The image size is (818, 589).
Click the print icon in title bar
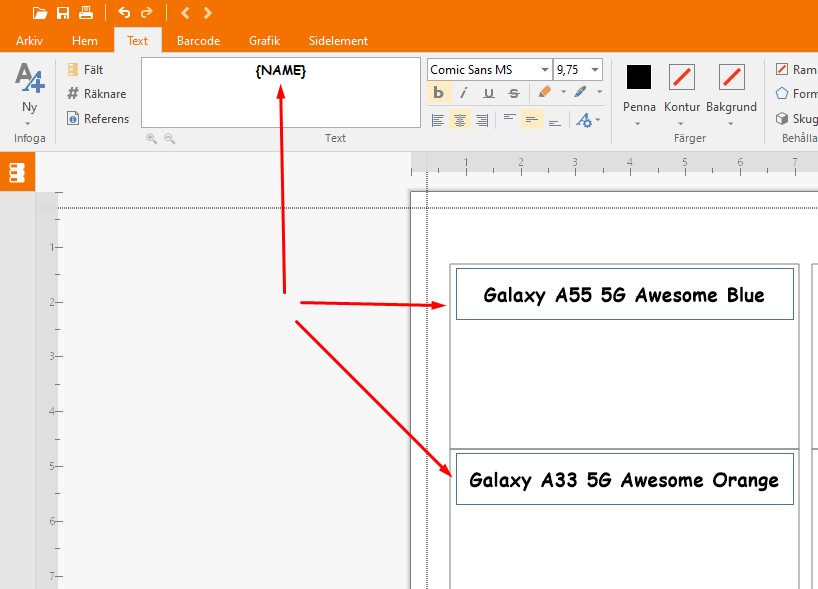(86, 13)
